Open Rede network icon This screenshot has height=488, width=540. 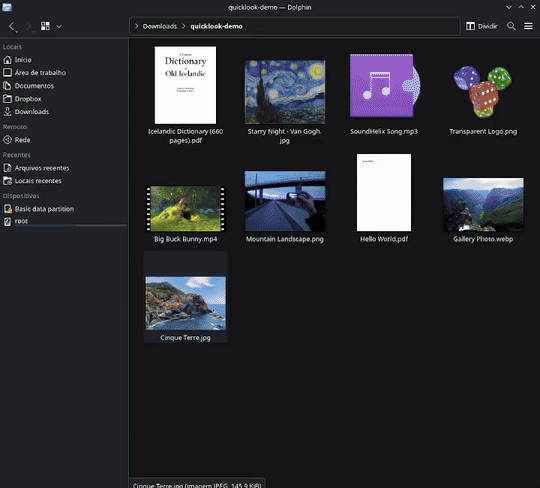pyautogui.click(x=7, y=140)
